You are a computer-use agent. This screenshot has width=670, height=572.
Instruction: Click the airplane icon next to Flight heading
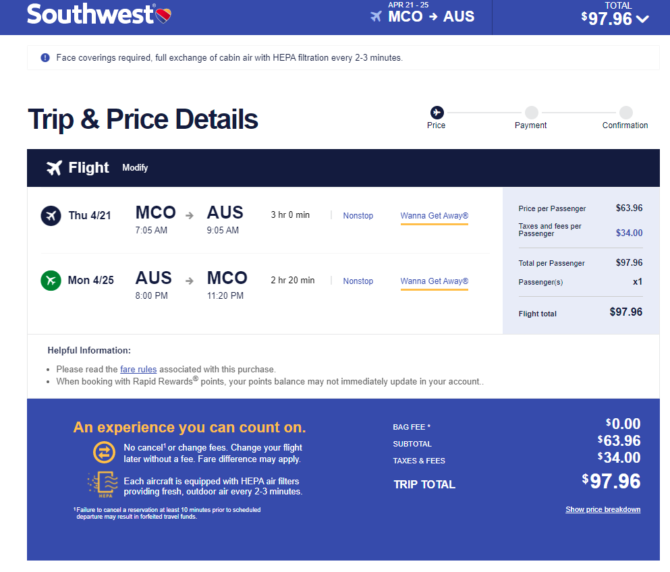pyautogui.click(x=54, y=168)
